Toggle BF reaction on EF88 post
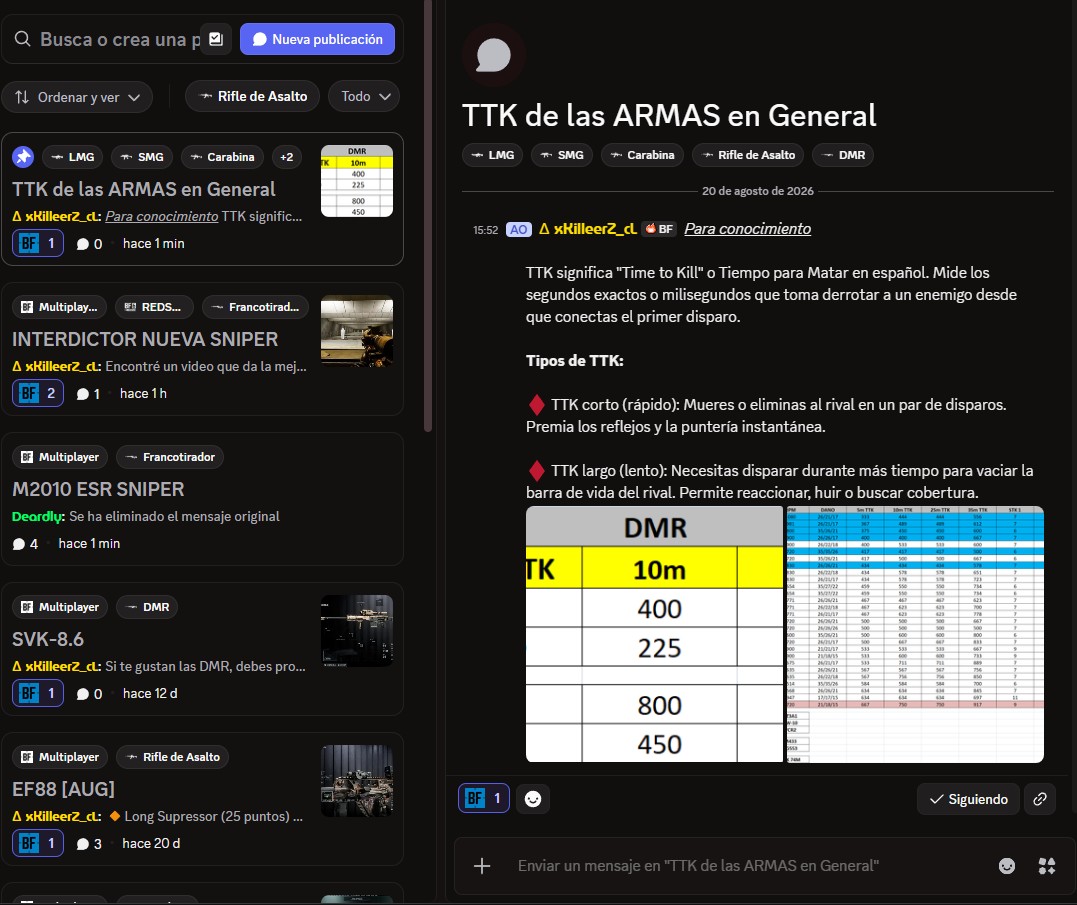 38,843
